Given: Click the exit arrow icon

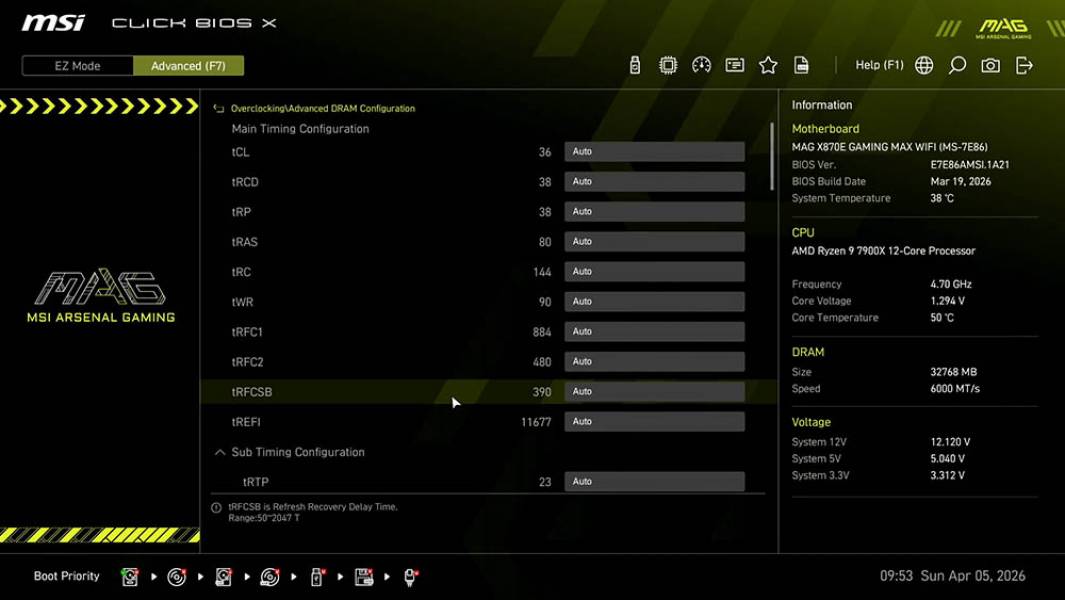Looking at the screenshot, I should pos(1022,64).
